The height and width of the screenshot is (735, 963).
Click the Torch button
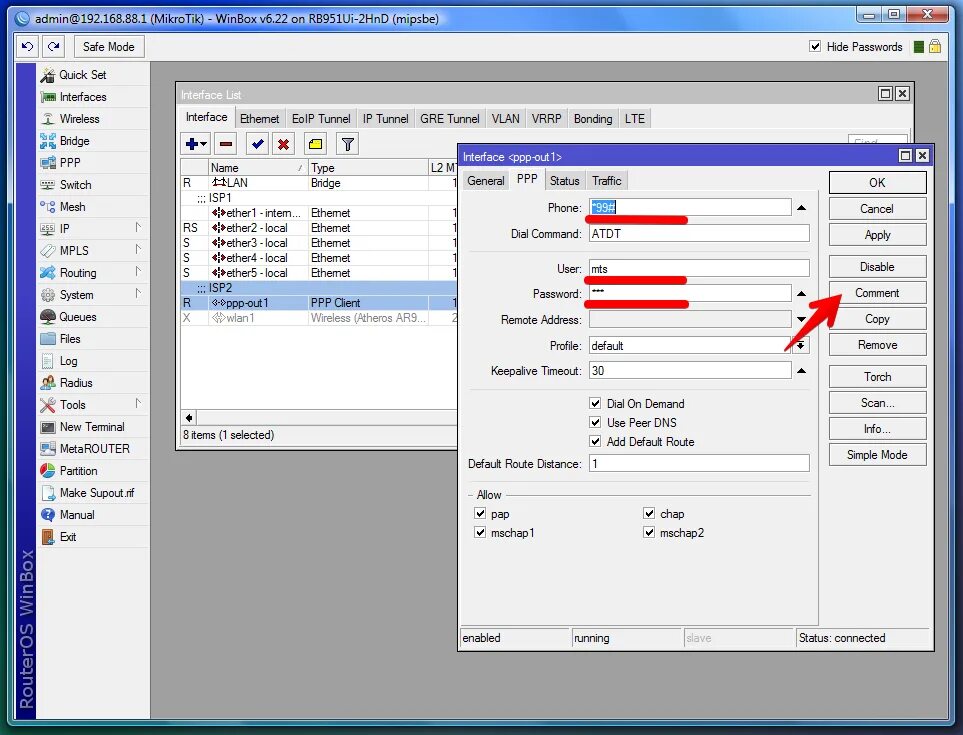coord(877,376)
